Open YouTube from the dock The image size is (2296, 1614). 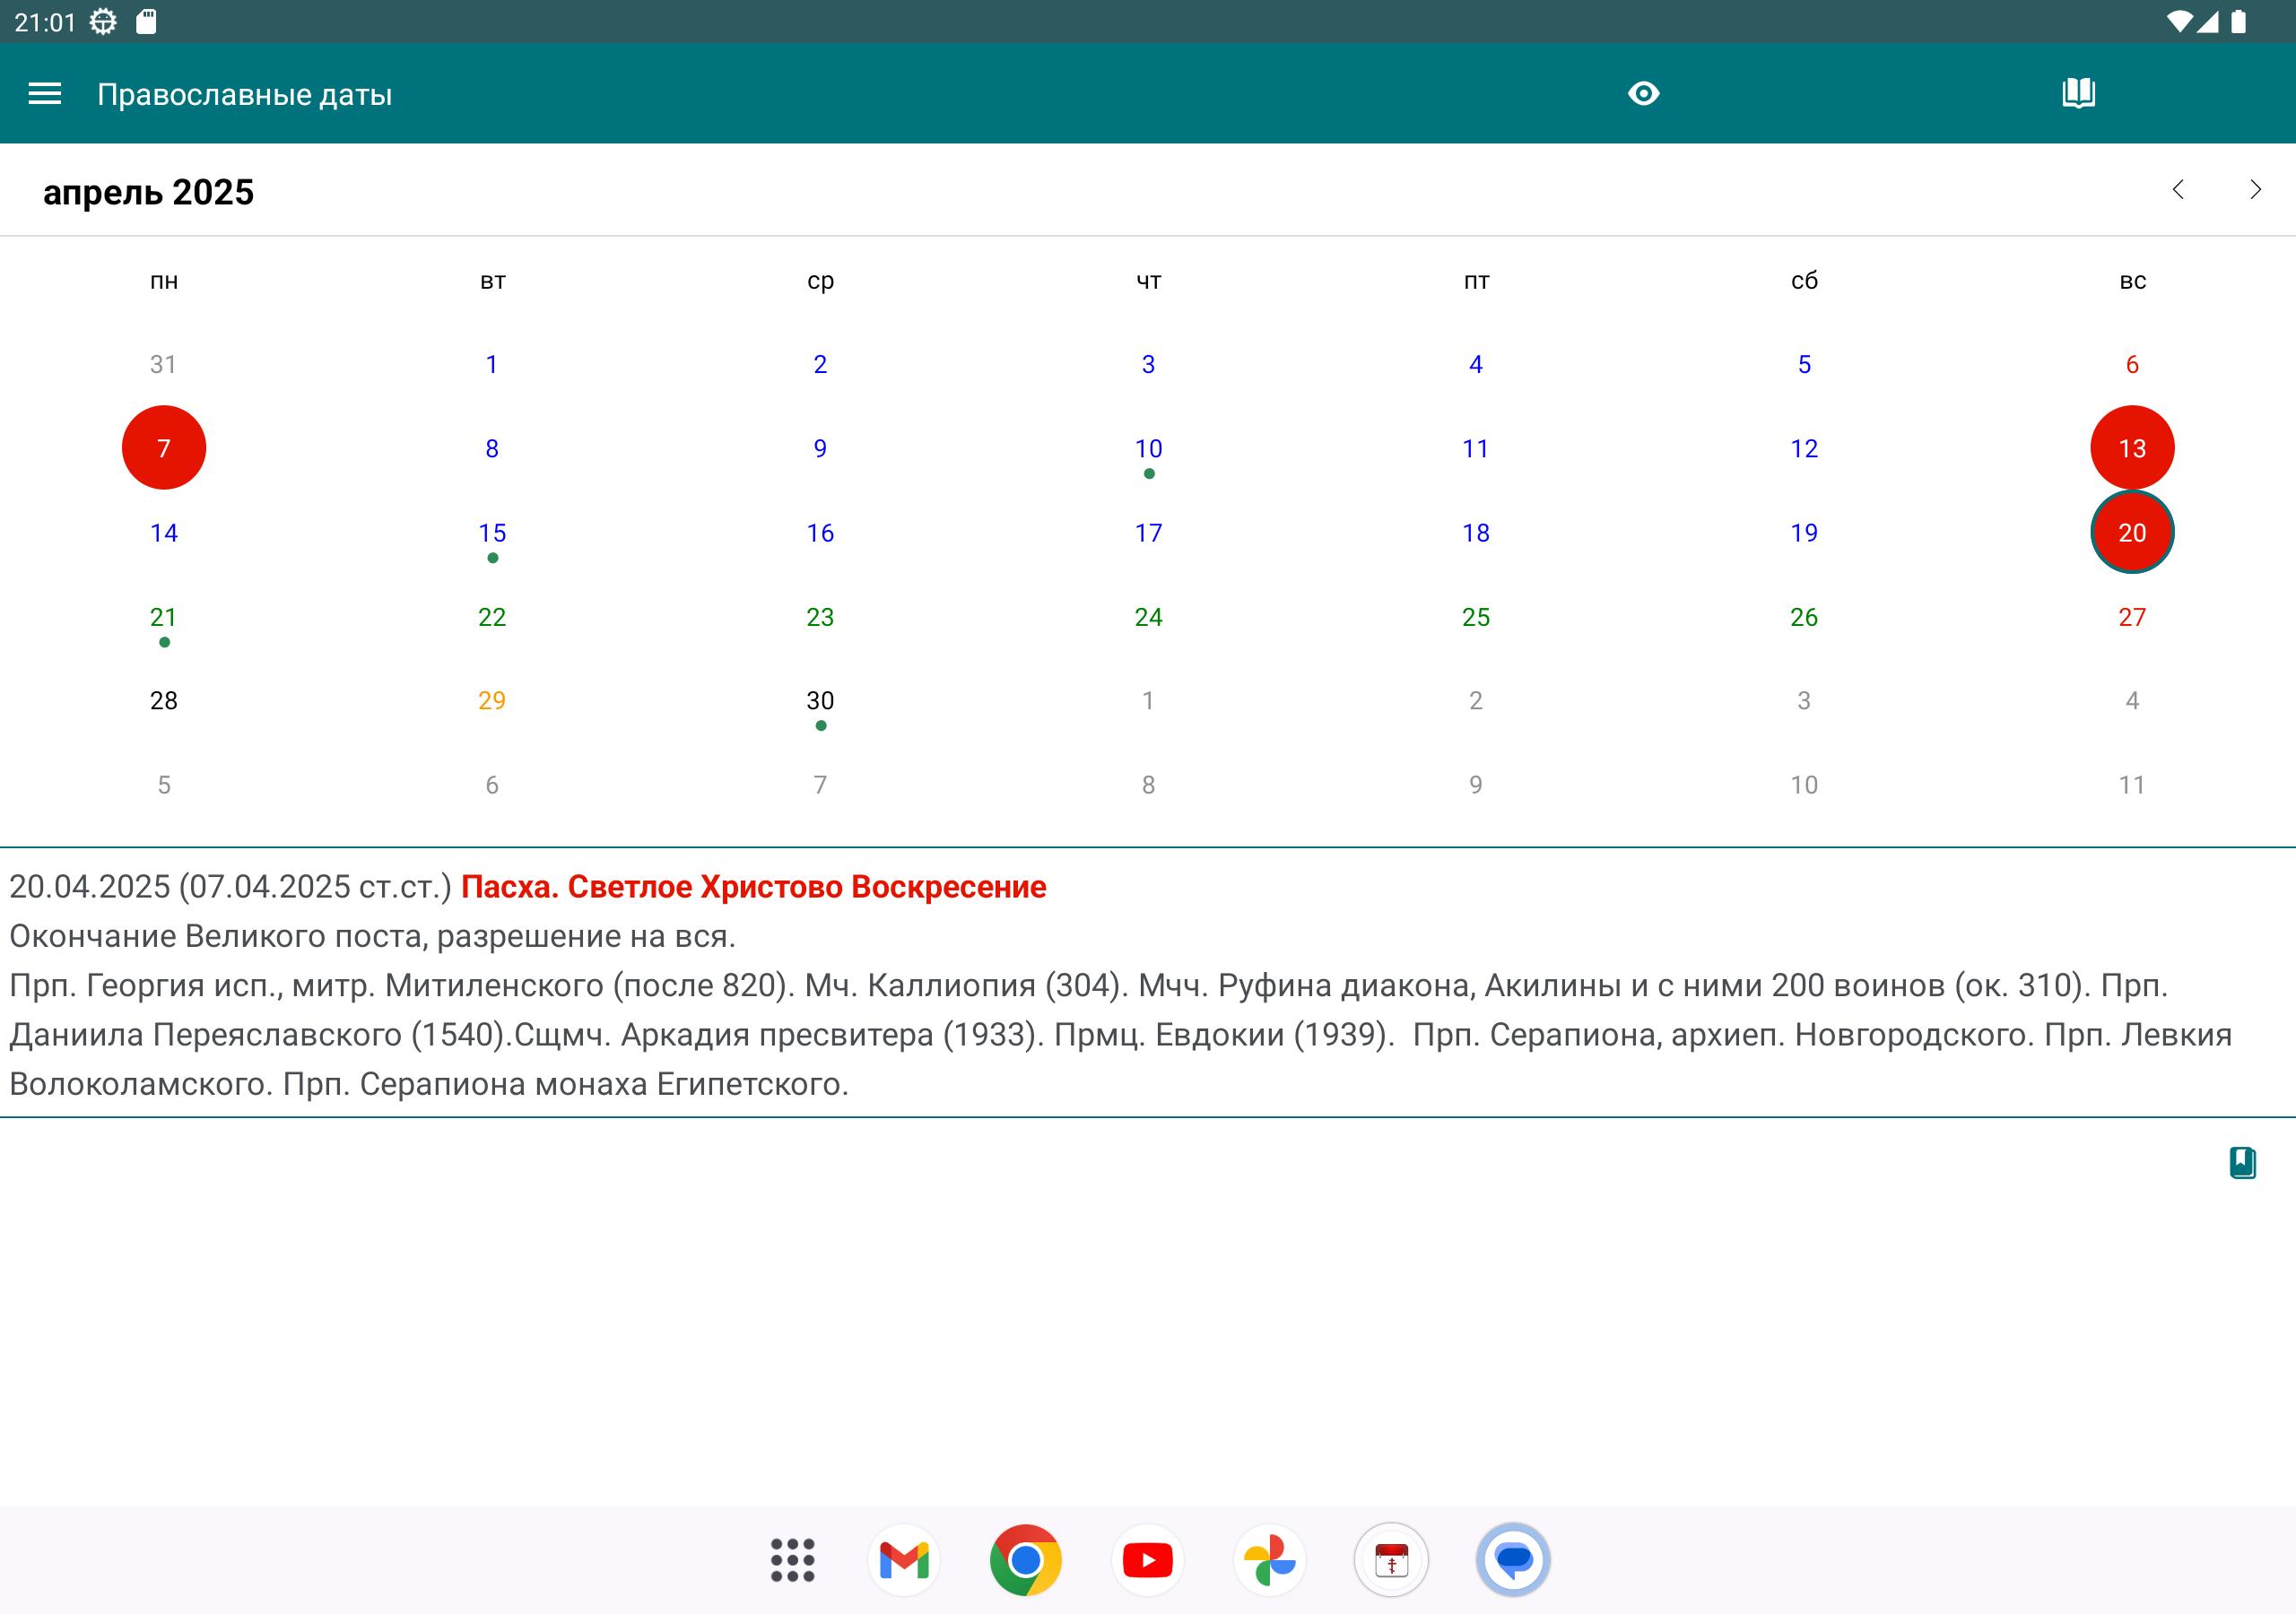[1147, 1560]
